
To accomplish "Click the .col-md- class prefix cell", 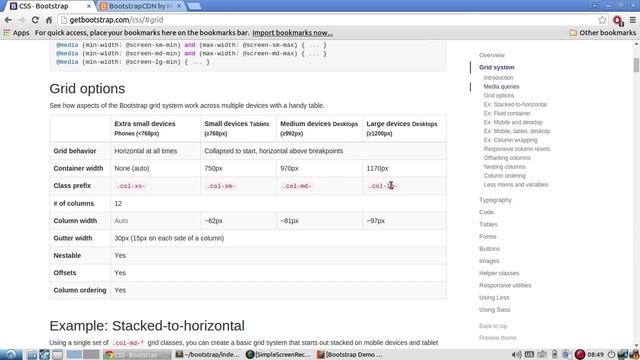I will click(x=297, y=186).
